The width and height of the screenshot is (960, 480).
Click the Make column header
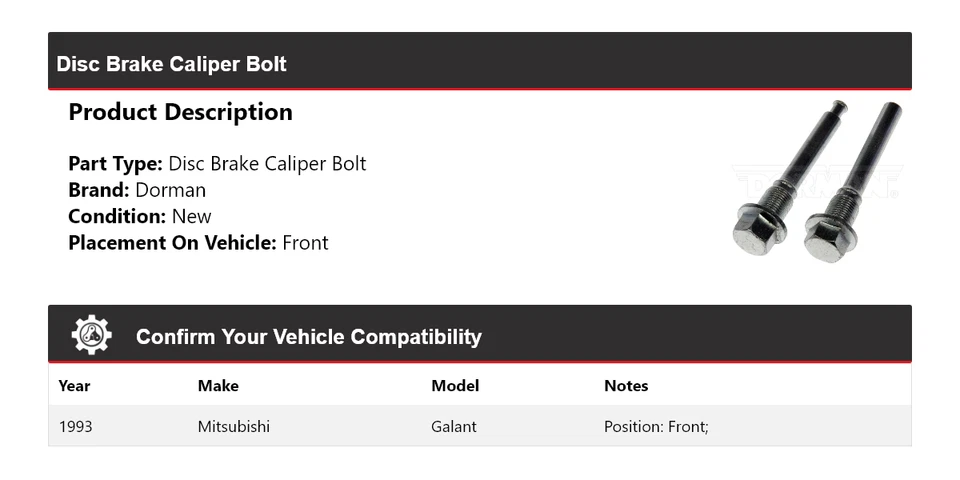click(x=218, y=385)
